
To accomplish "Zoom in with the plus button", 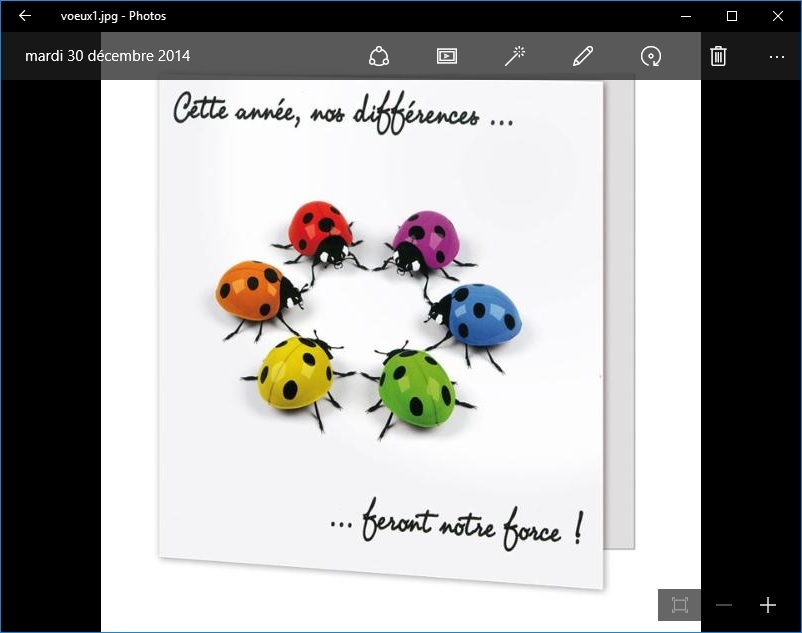I will click(x=768, y=605).
